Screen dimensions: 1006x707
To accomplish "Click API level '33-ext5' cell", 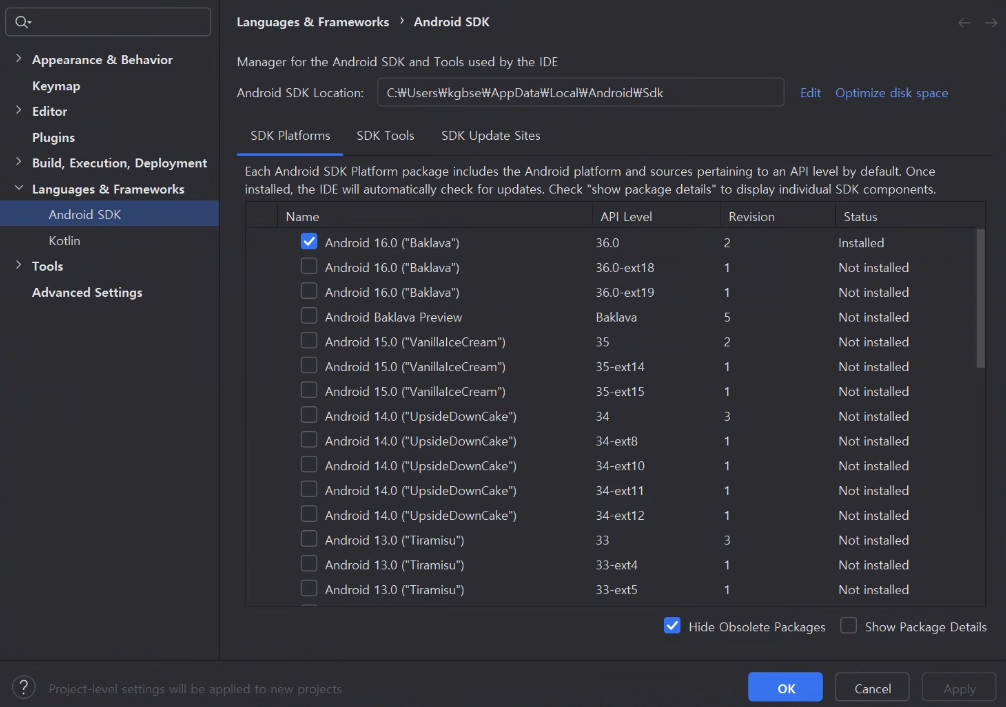I will 617,590.
